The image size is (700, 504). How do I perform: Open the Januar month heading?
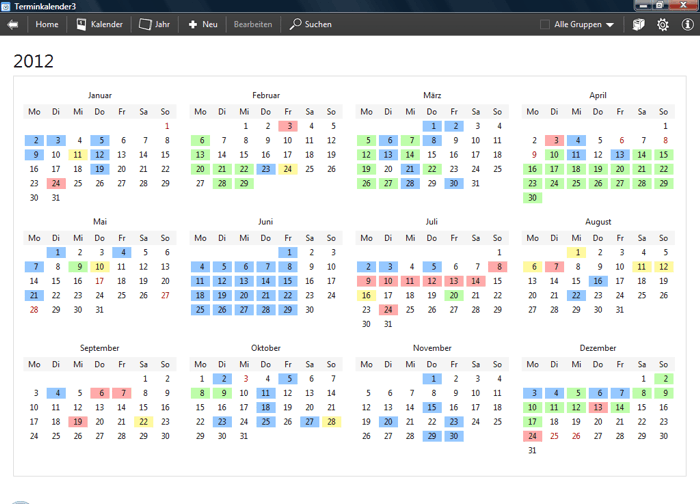click(x=100, y=95)
